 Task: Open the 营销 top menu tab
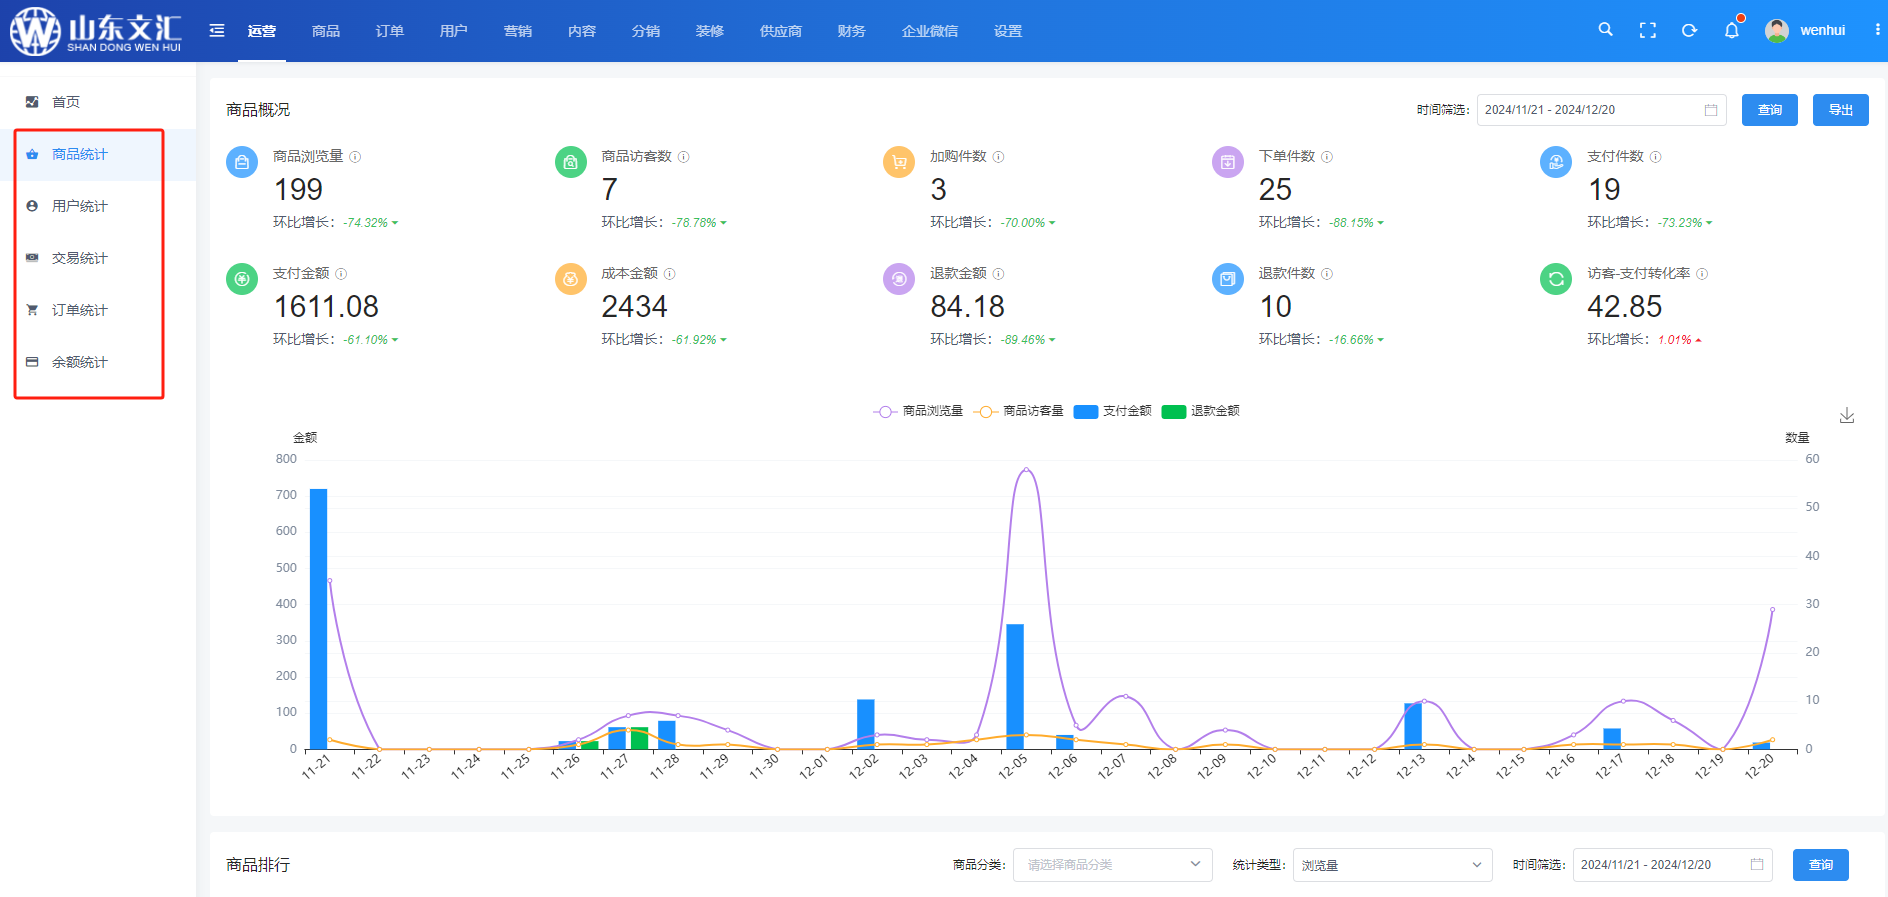click(x=518, y=31)
